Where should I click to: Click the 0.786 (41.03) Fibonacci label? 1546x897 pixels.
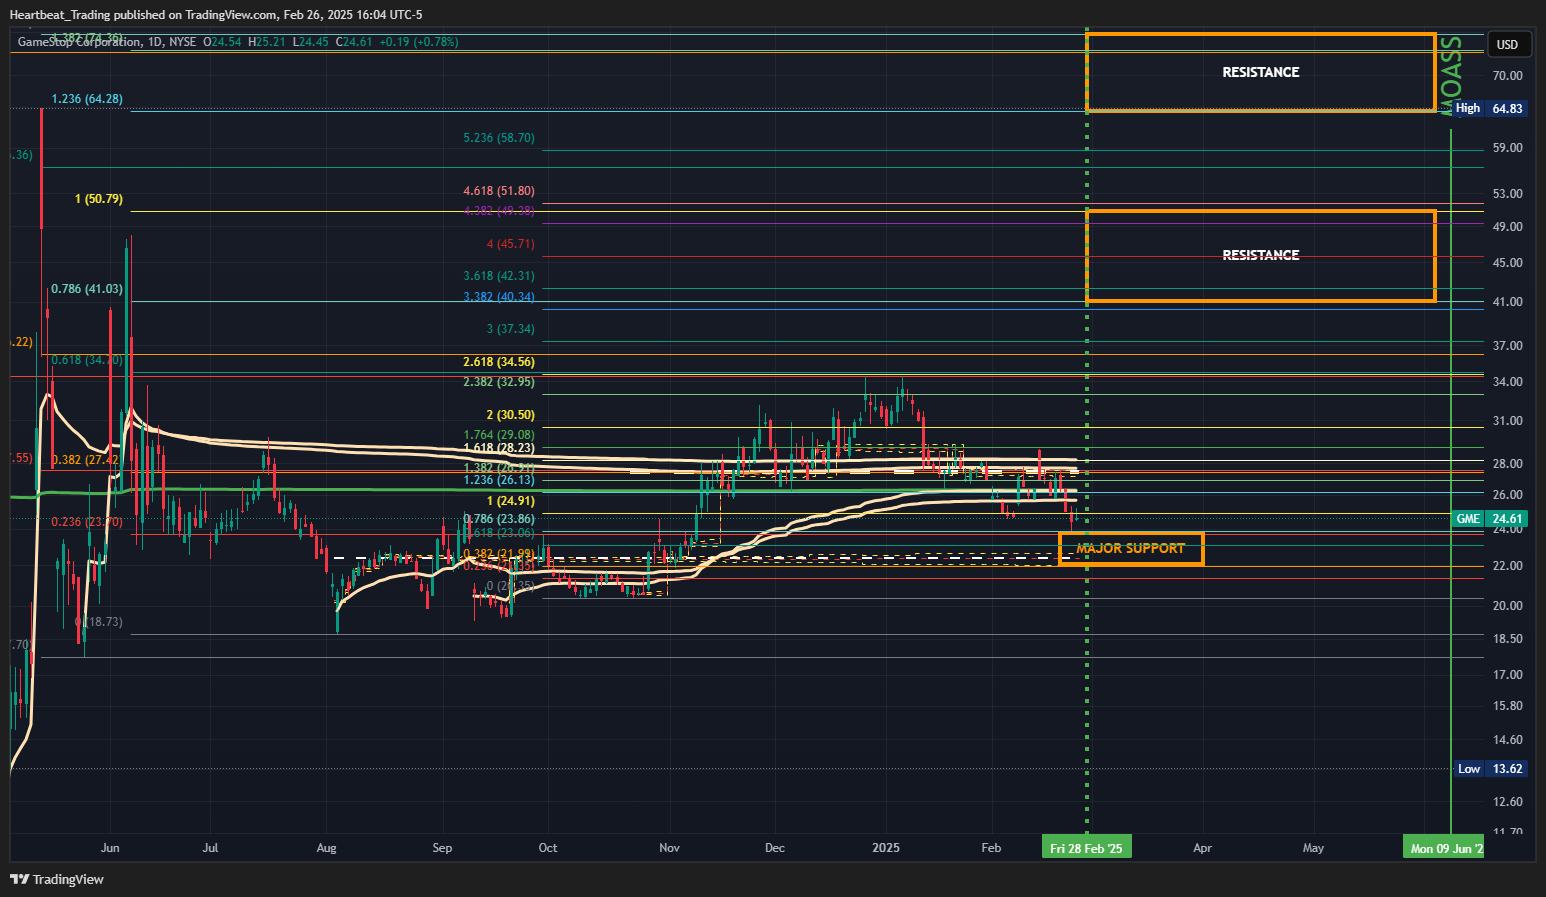pos(87,289)
